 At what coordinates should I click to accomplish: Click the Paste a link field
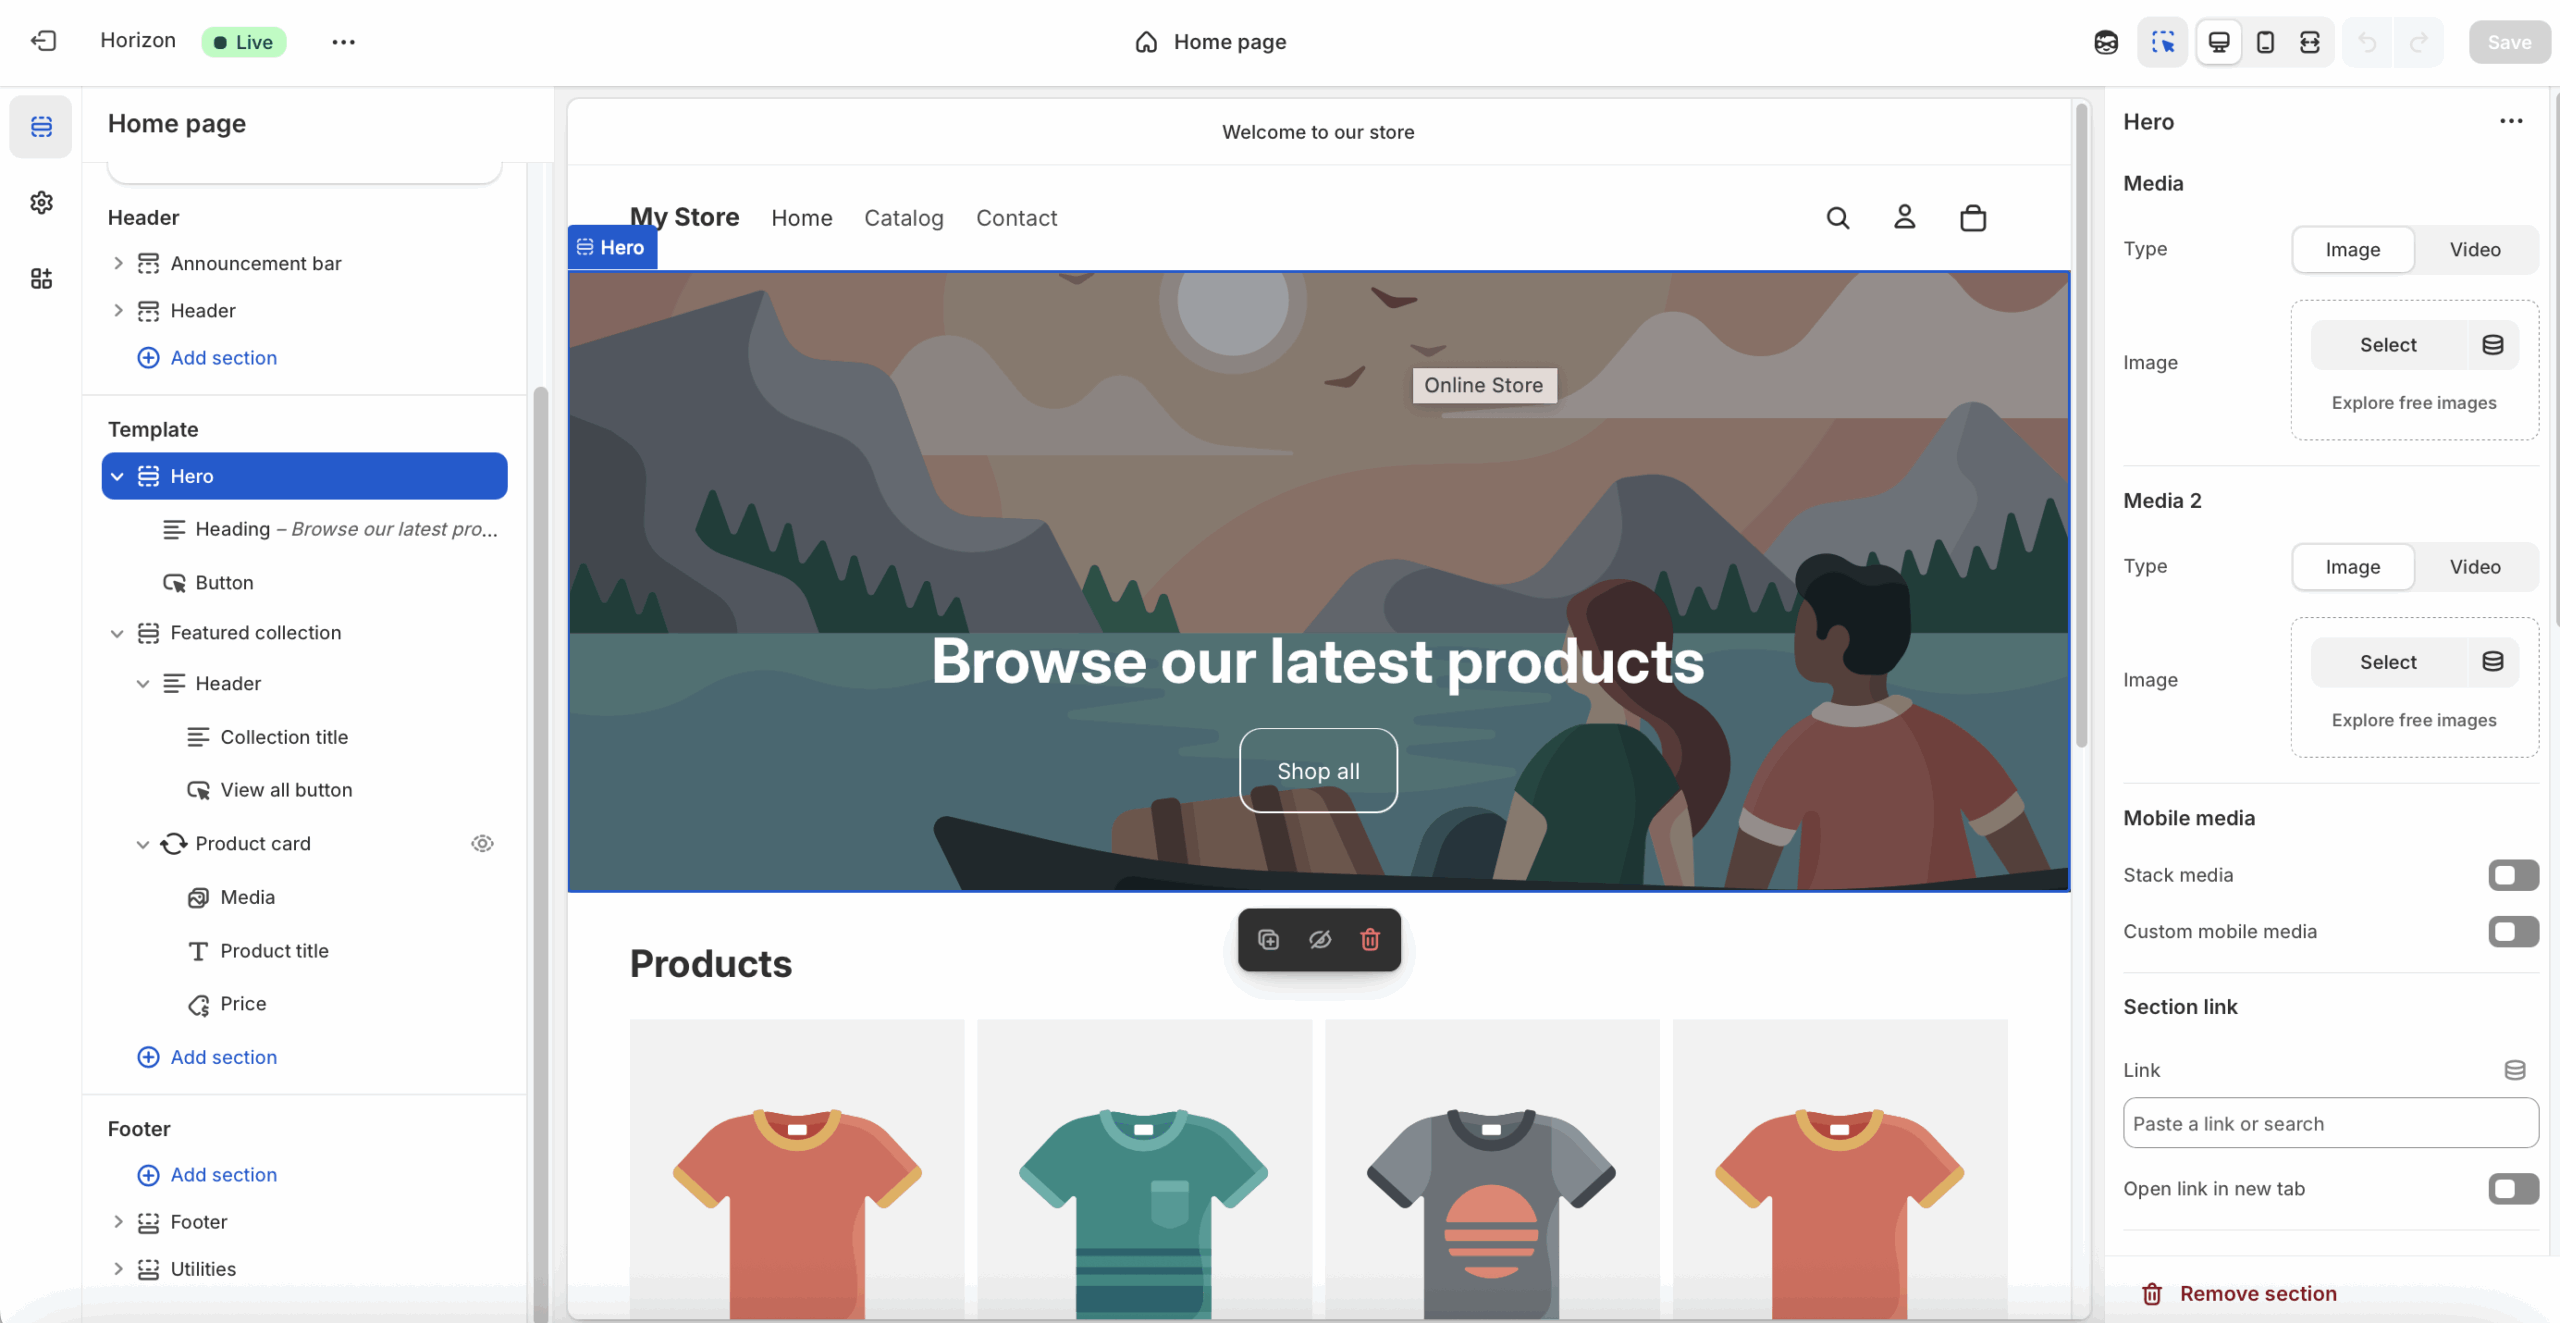pyautogui.click(x=2329, y=1124)
